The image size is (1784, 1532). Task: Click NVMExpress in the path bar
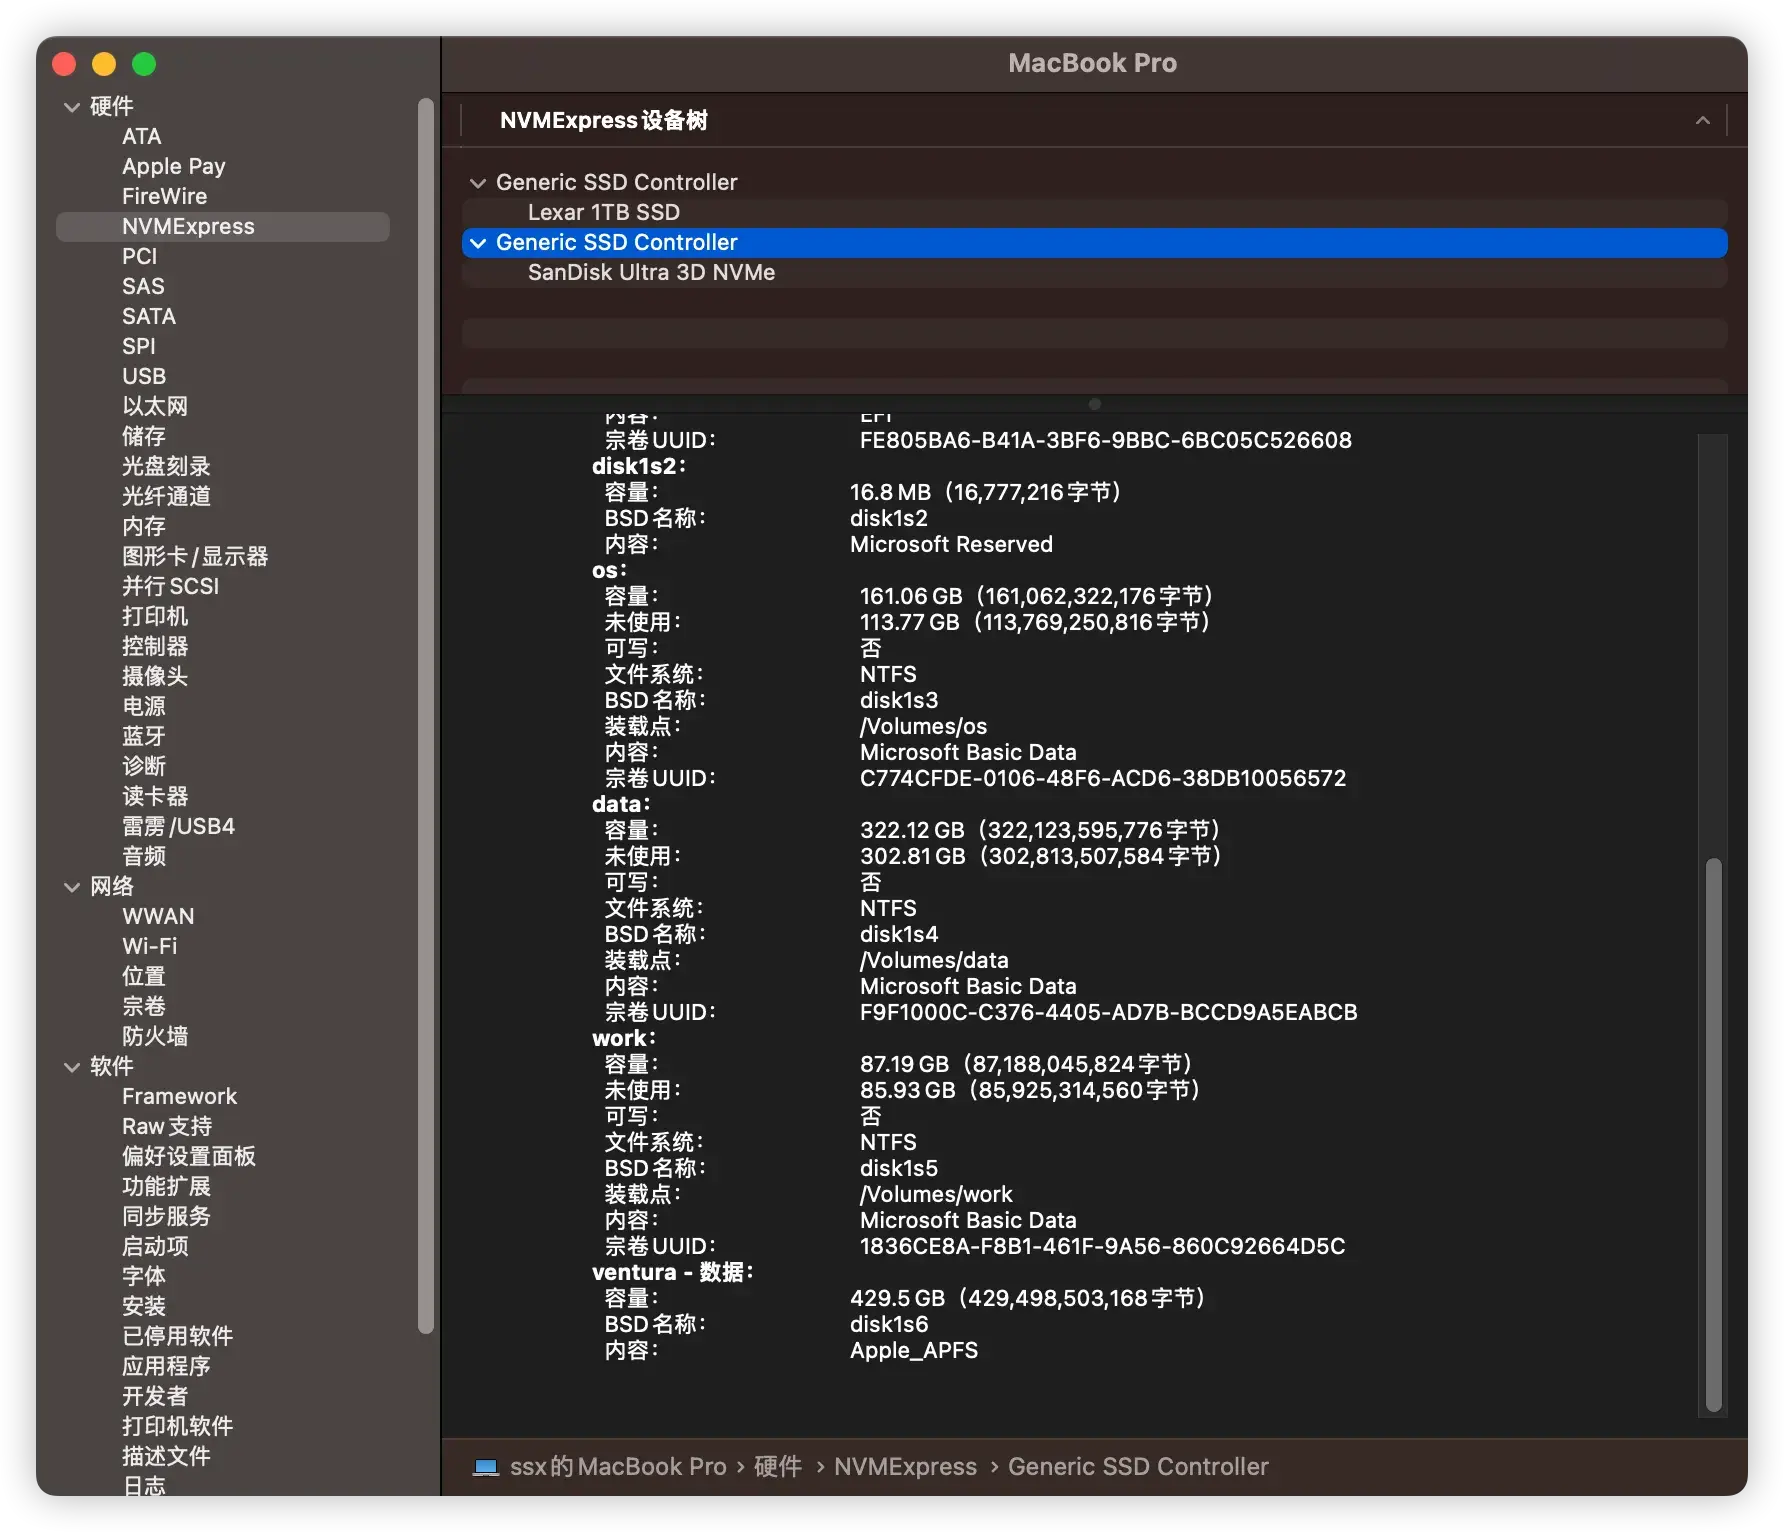tap(905, 1467)
